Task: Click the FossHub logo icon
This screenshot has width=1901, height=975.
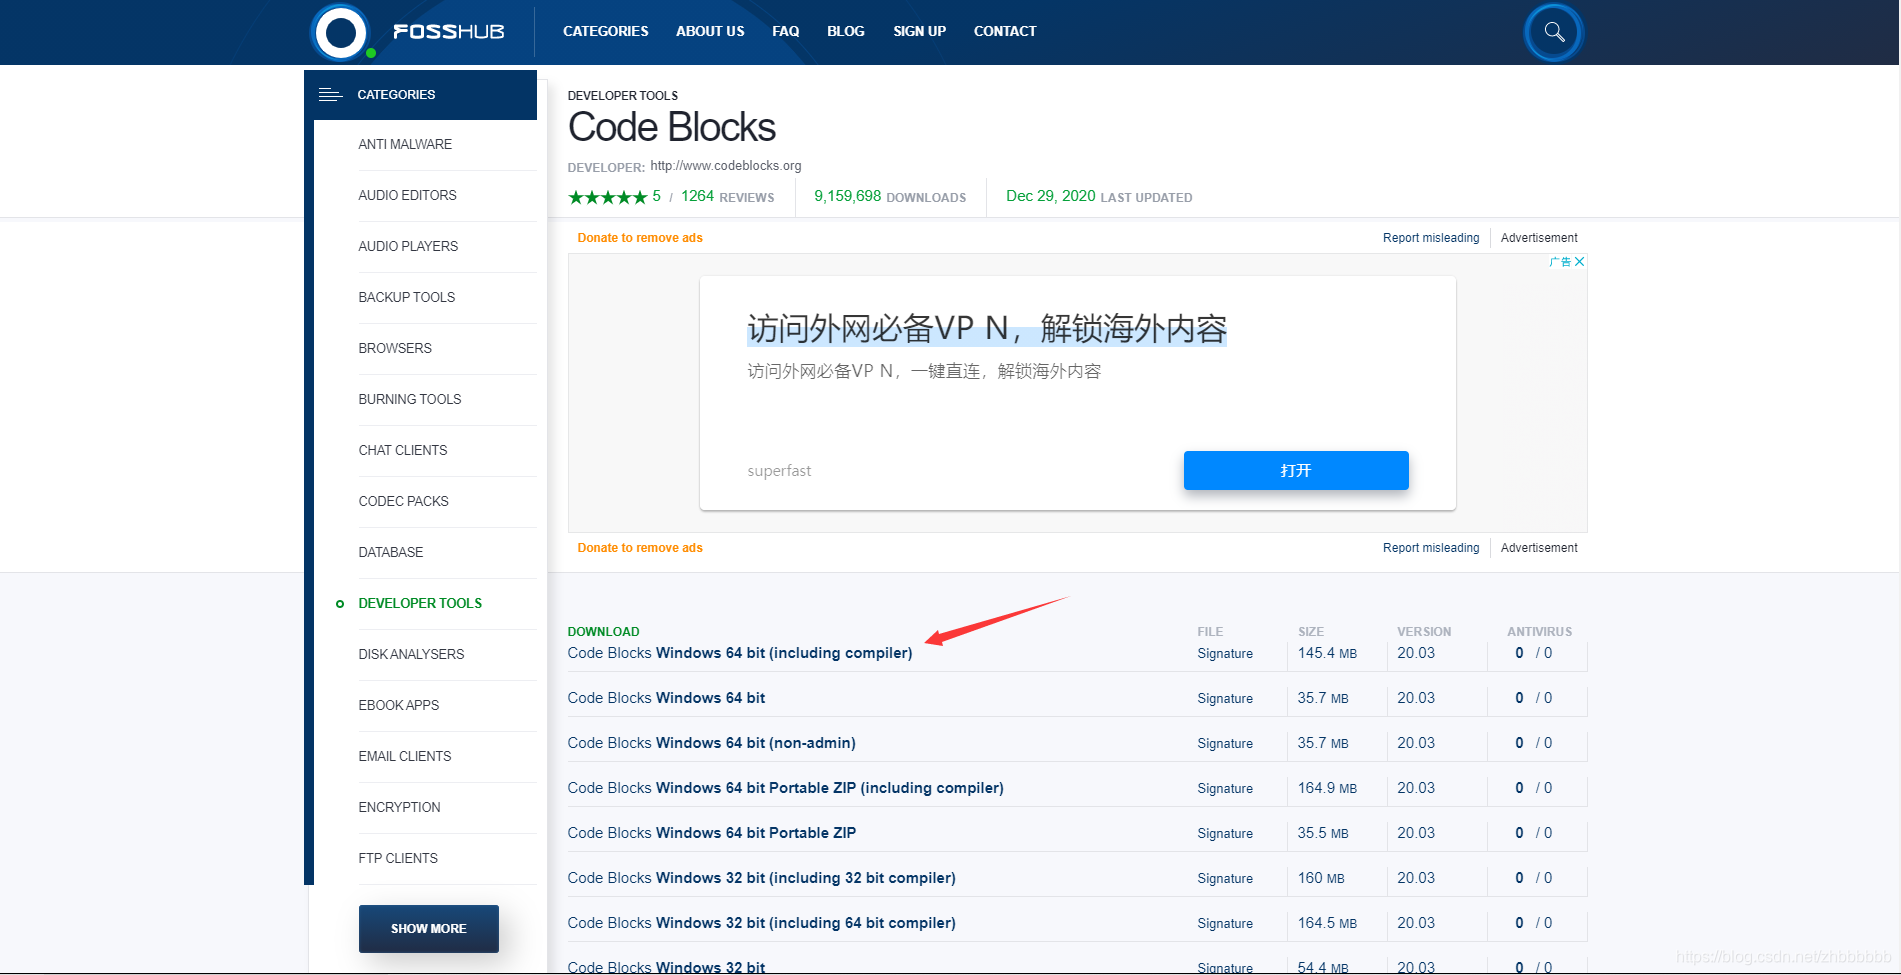Action: [340, 31]
